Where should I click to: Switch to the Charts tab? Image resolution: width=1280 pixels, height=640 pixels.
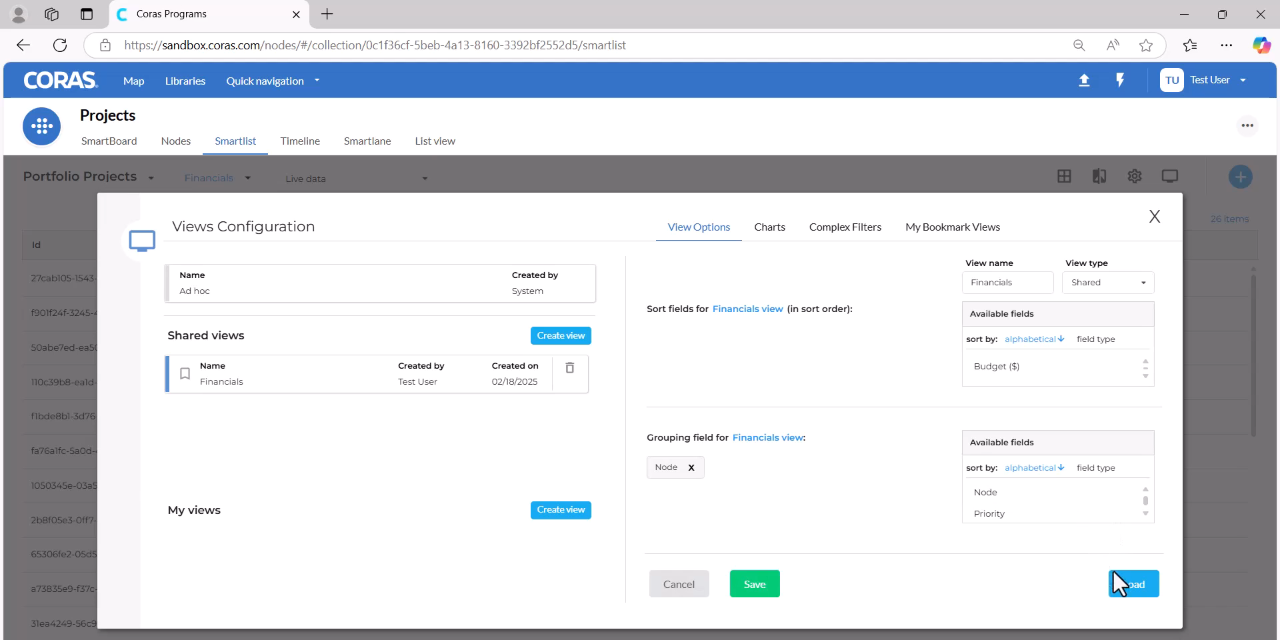coord(769,227)
